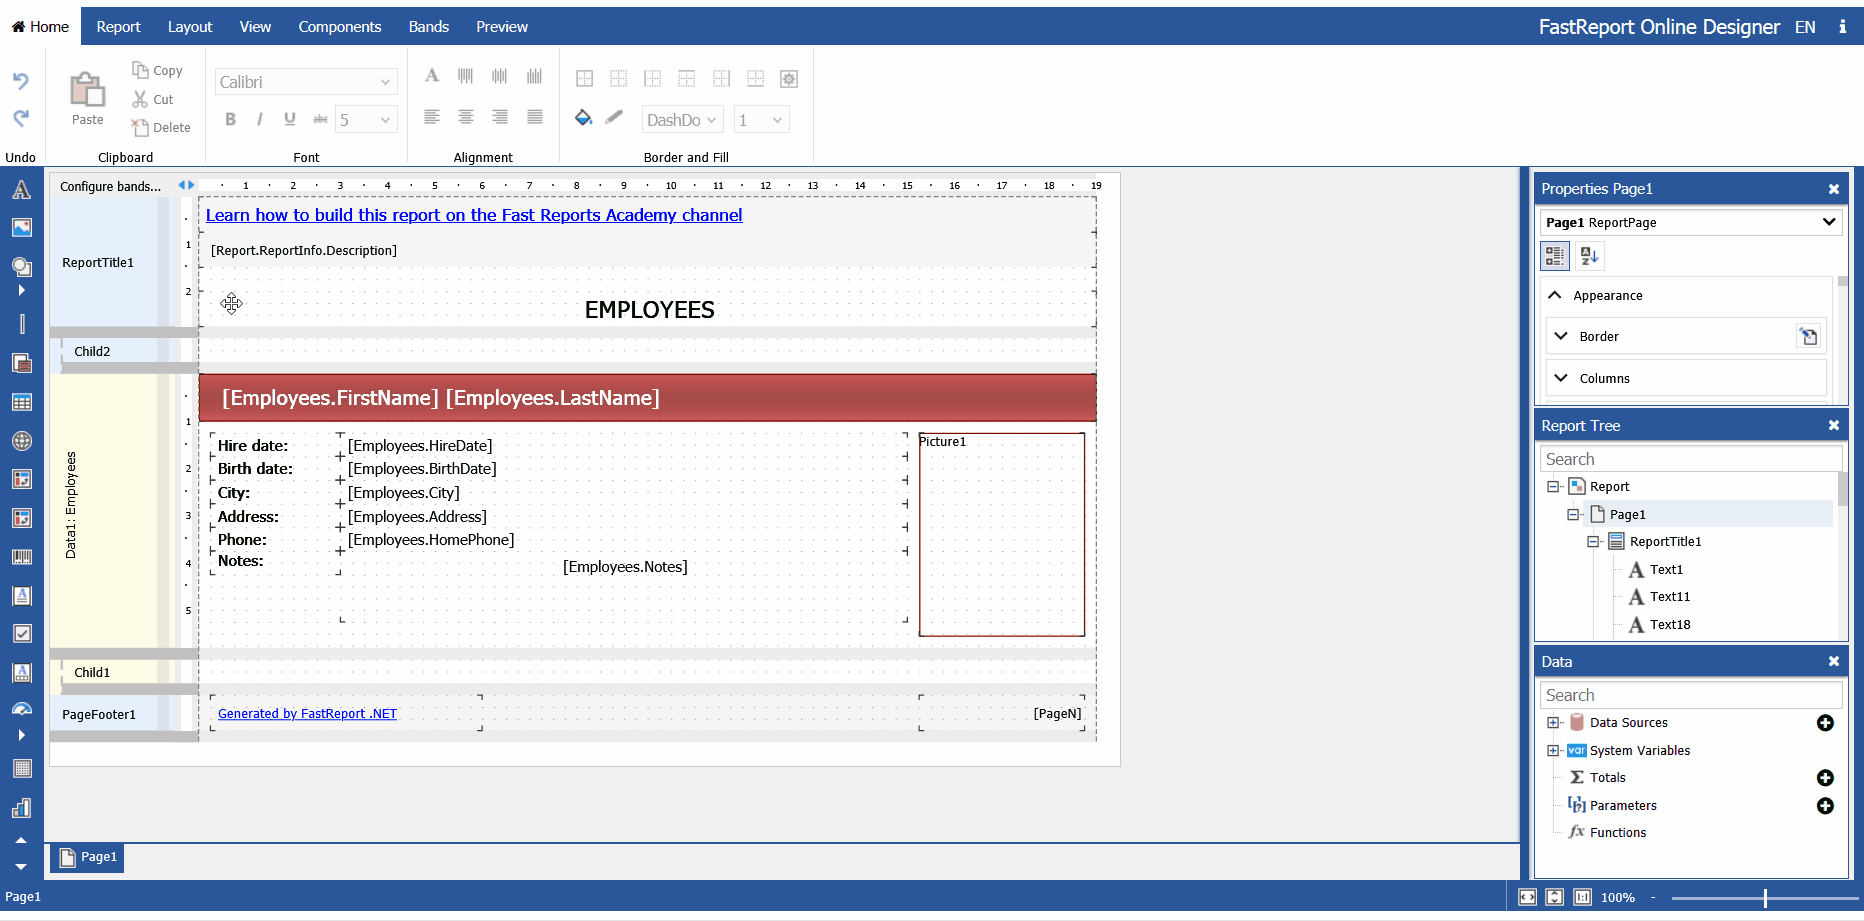The image size is (1864, 921).
Task: Expand the Border property group
Action: (x=1561, y=336)
